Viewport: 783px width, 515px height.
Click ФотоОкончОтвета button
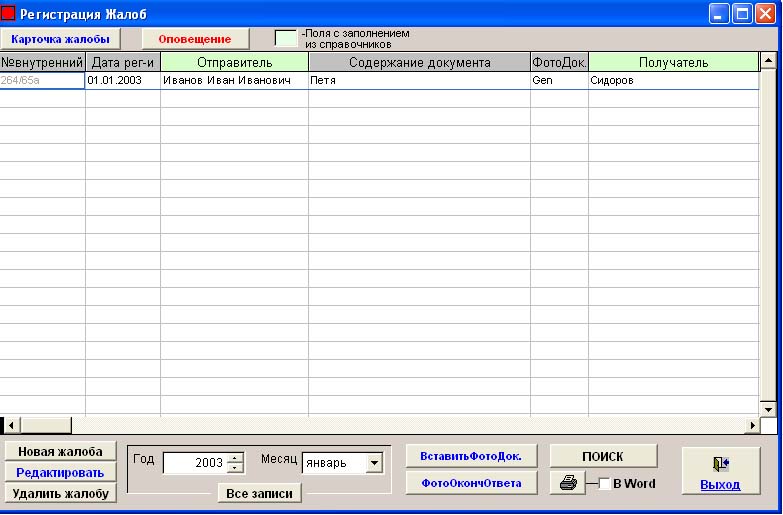[x=471, y=483]
